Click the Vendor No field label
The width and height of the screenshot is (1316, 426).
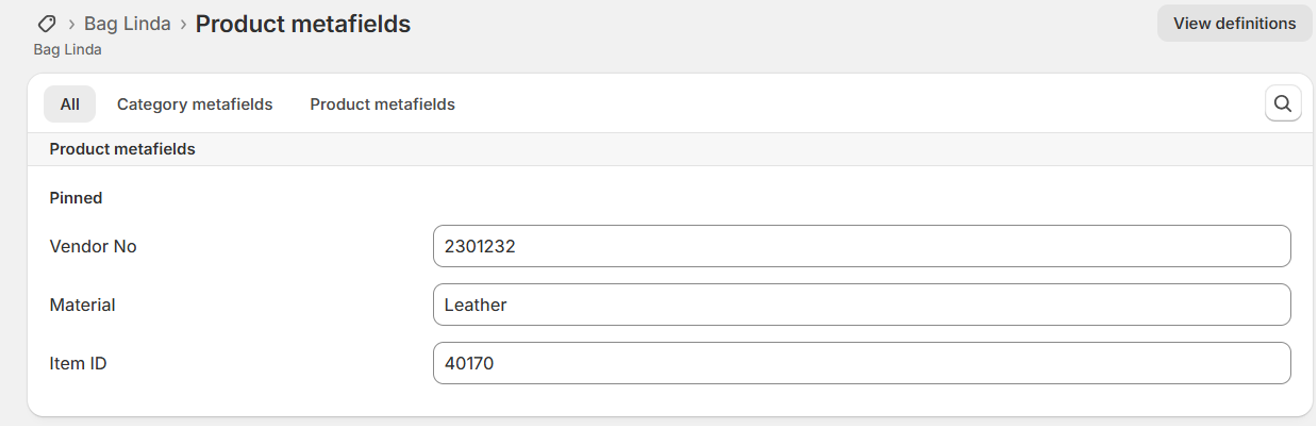pos(93,246)
